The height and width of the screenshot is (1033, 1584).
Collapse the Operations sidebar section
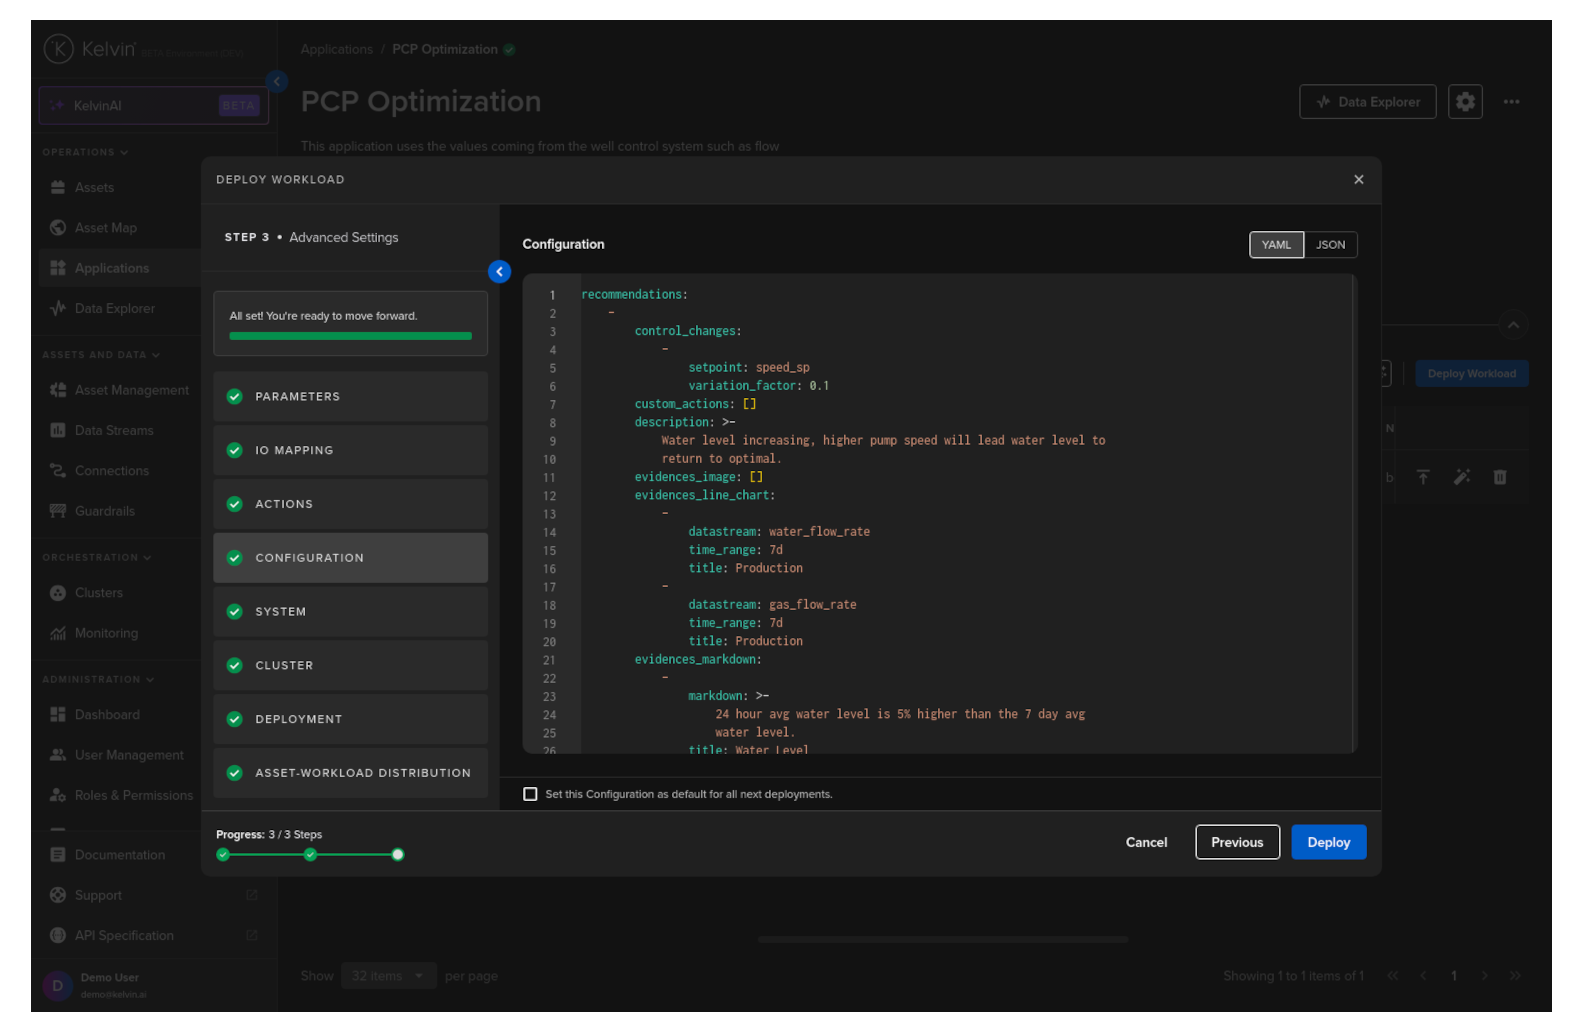(85, 153)
